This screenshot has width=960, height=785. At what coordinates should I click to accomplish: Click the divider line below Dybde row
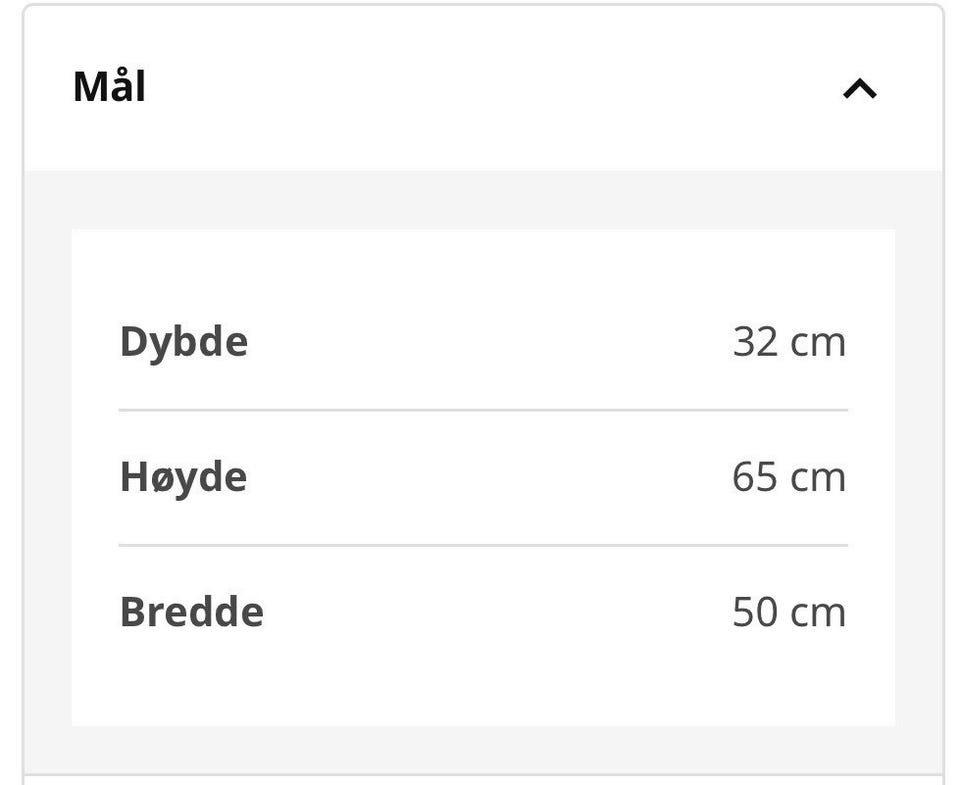483,410
